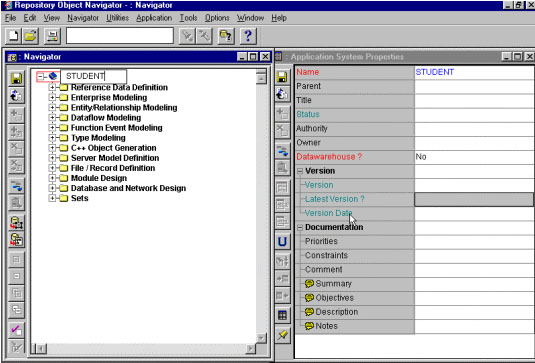Open the Navigator menu
Screen dimensions: 535x363
pos(83,18)
